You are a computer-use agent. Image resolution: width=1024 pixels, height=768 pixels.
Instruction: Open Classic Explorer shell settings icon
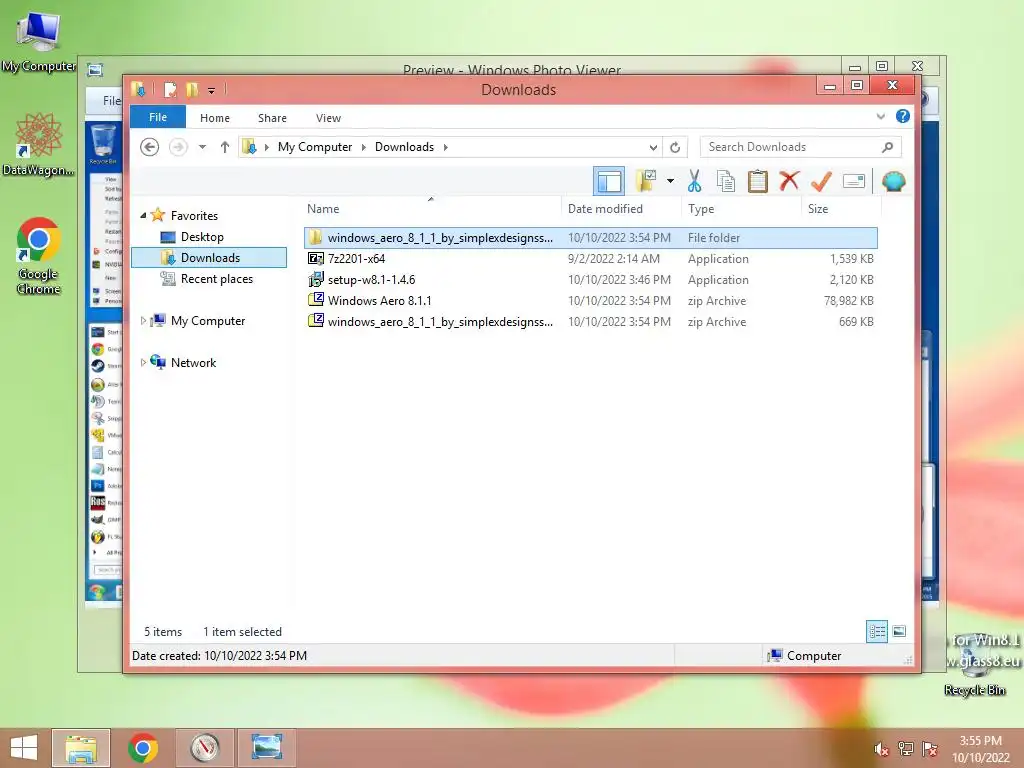pos(893,181)
